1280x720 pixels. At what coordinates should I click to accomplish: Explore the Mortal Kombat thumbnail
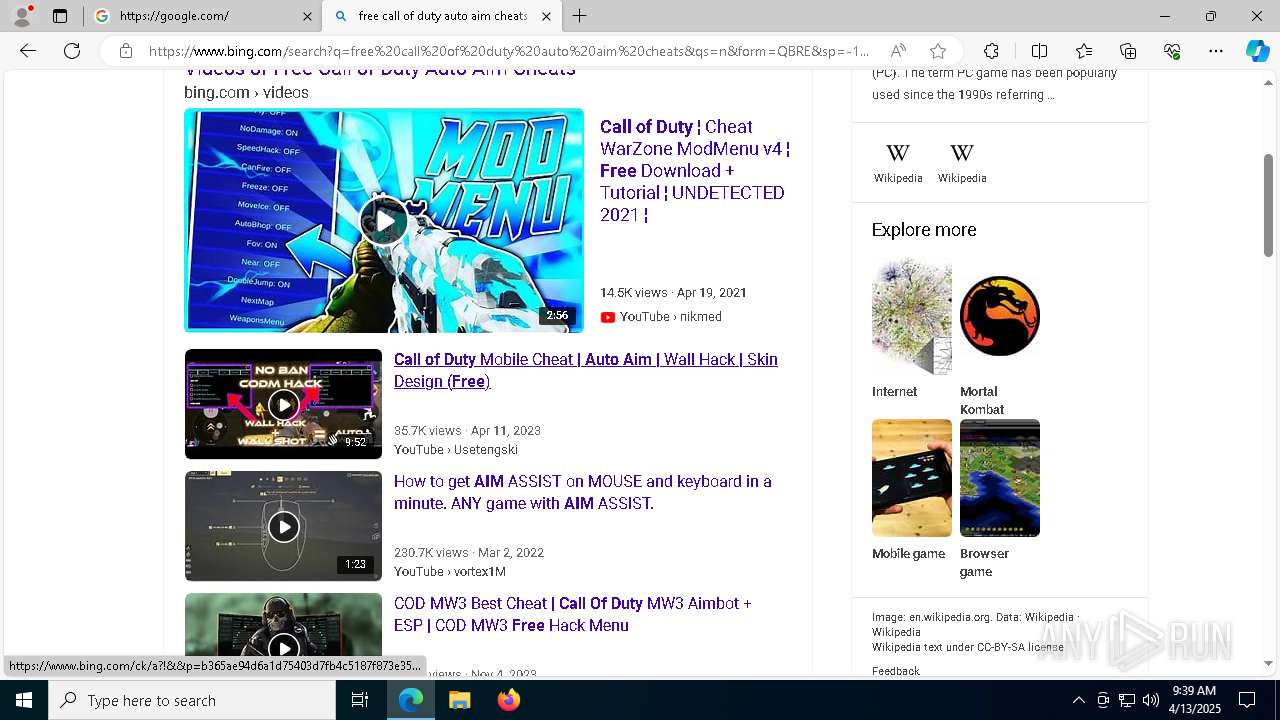[1000, 316]
